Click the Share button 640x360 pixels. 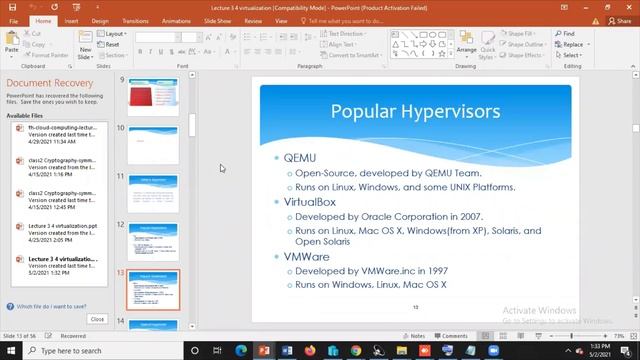coord(620,21)
